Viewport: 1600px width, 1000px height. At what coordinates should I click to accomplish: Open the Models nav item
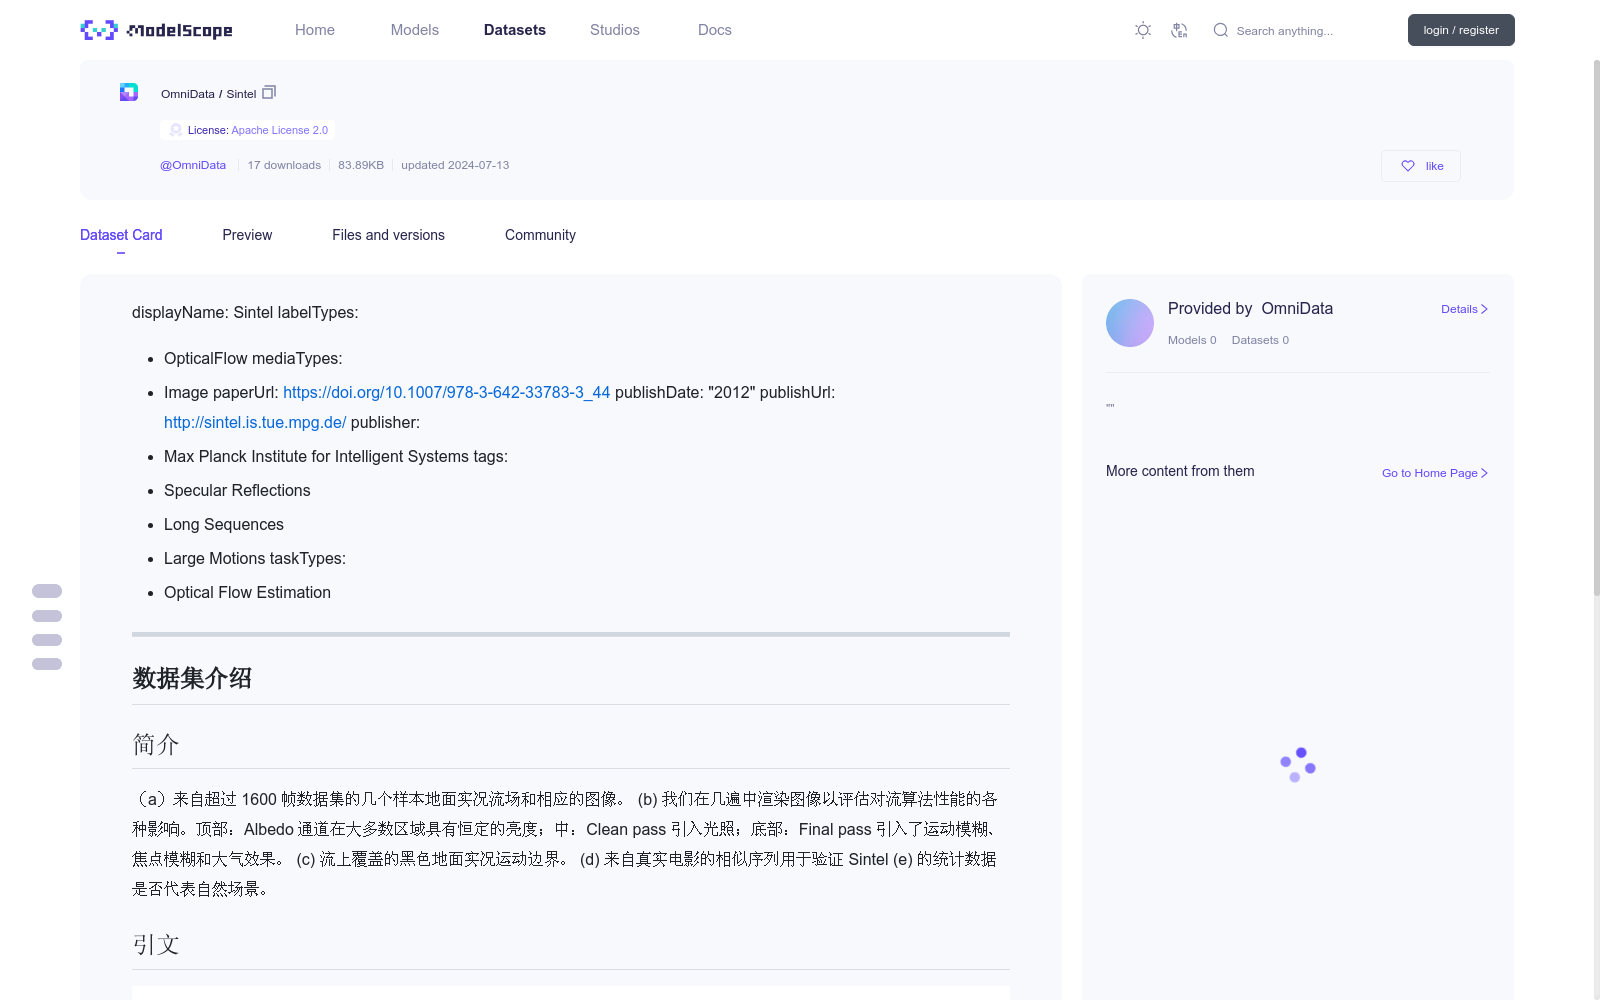415,30
